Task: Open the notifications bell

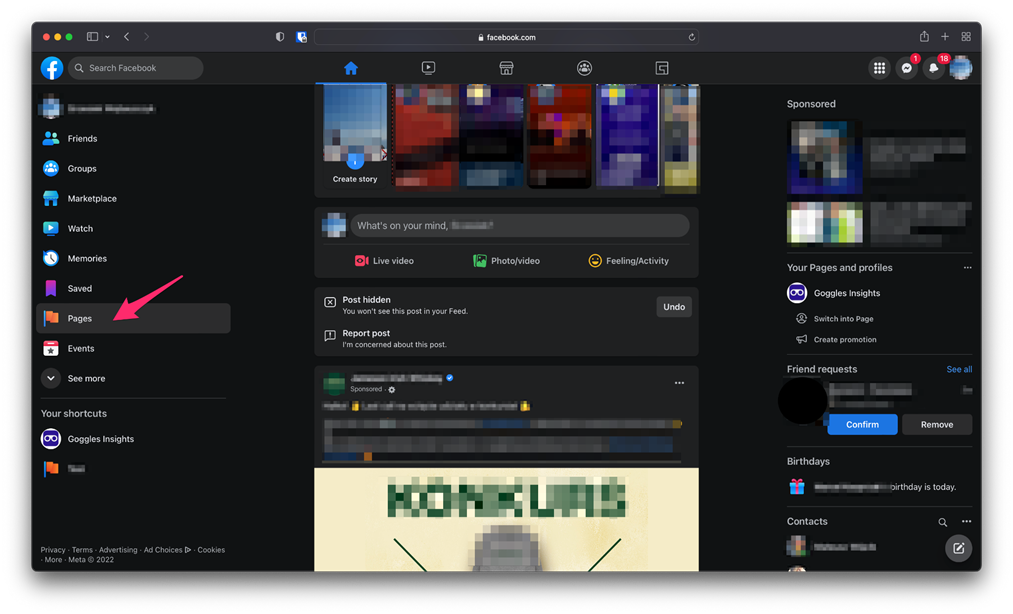Action: (x=933, y=68)
